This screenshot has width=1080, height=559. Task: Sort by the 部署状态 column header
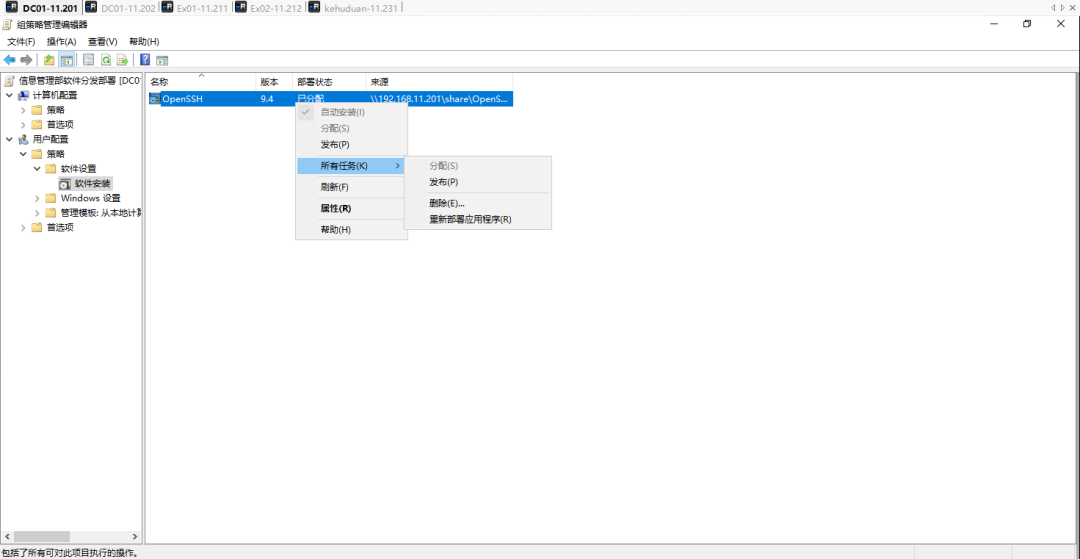coord(329,82)
